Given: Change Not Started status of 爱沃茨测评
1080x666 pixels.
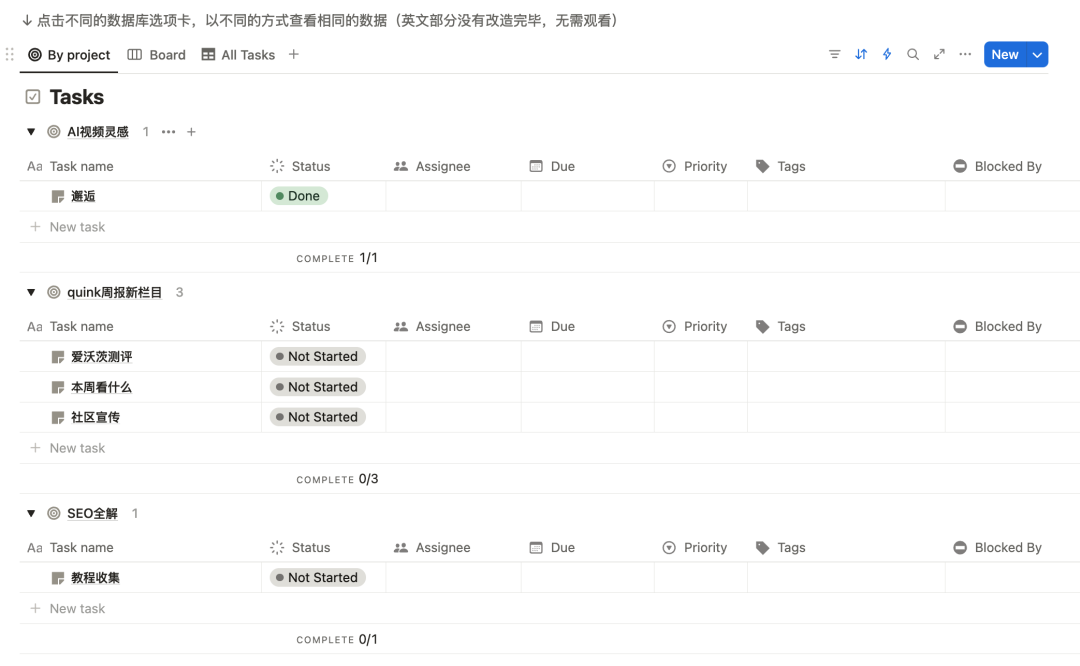Looking at the screenshot, I should 318,357.
